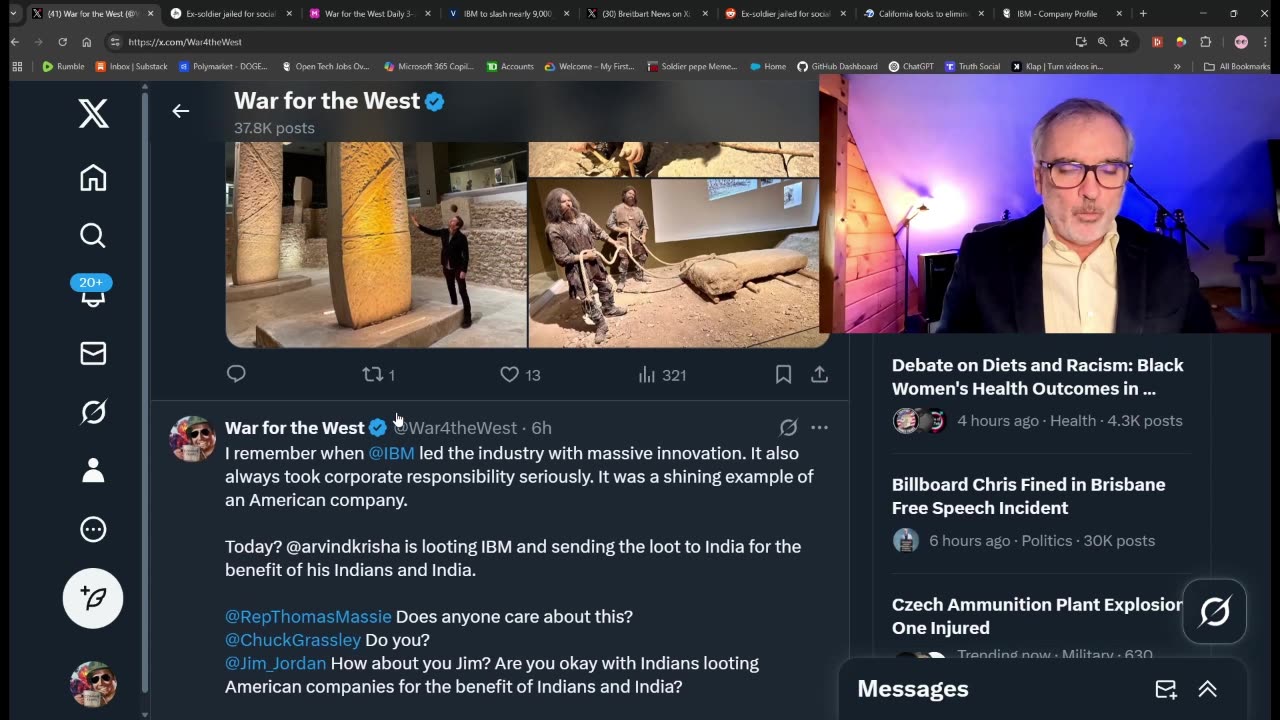This screenshot has height=720, width=1280.
Task: Open the Explore search icon
Action: (93, 236)
